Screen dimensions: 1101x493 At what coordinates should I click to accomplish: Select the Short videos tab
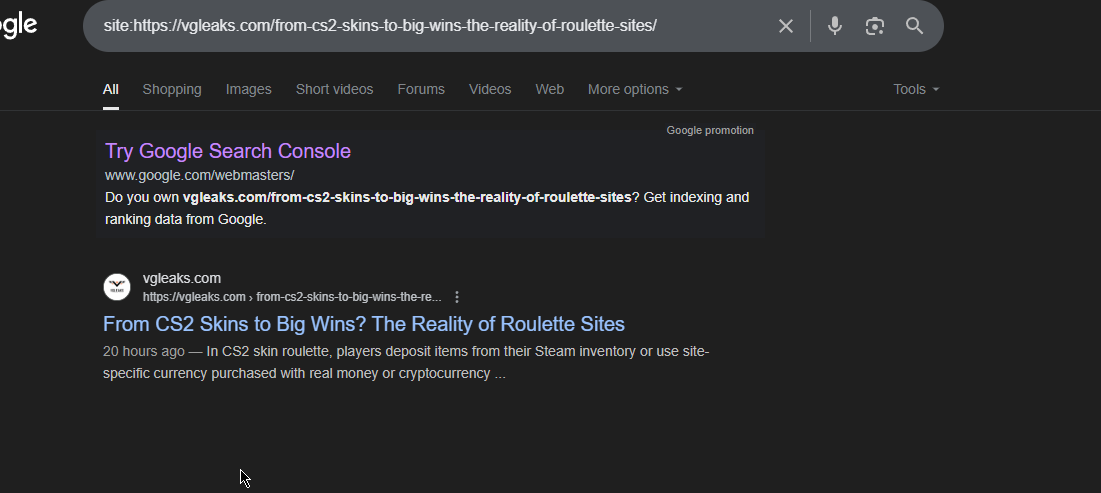(x=334, y=89)
